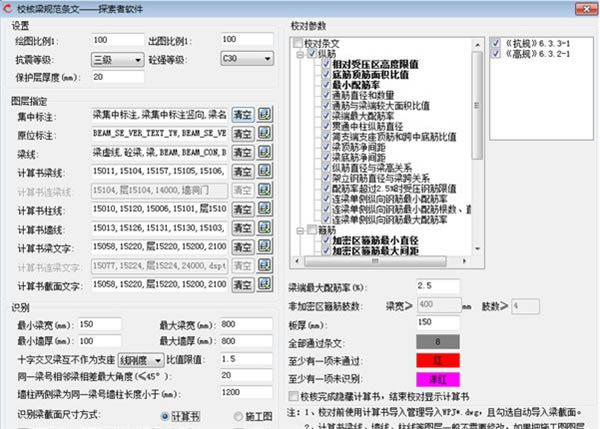Click the 绘图比例 input field
This screenshot has height=429, width=600.
118,40
